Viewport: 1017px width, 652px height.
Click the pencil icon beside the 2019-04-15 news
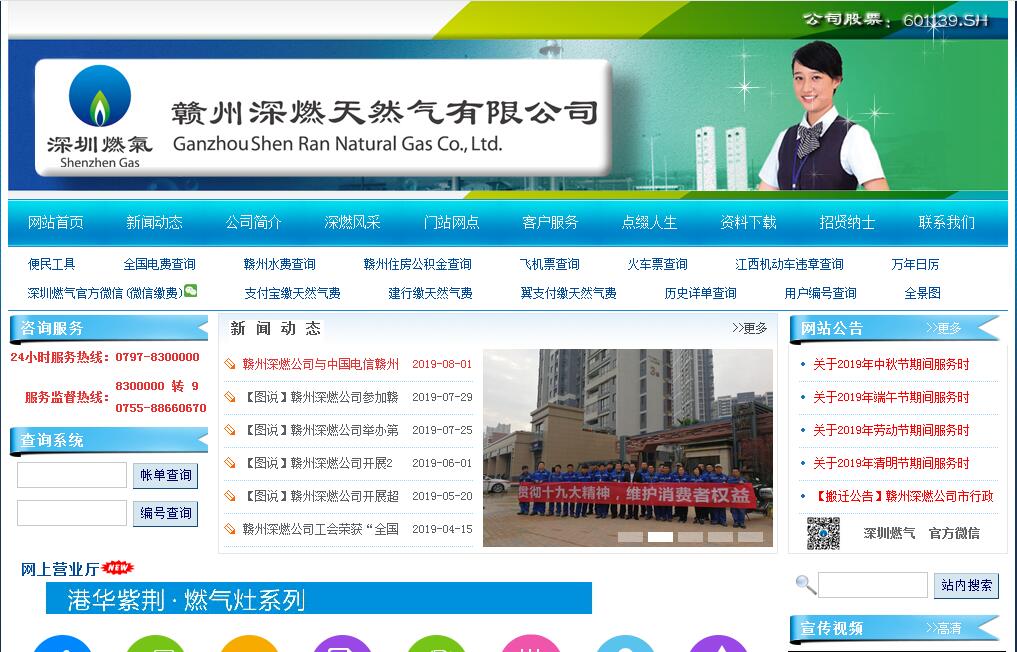tap(230, 529)
